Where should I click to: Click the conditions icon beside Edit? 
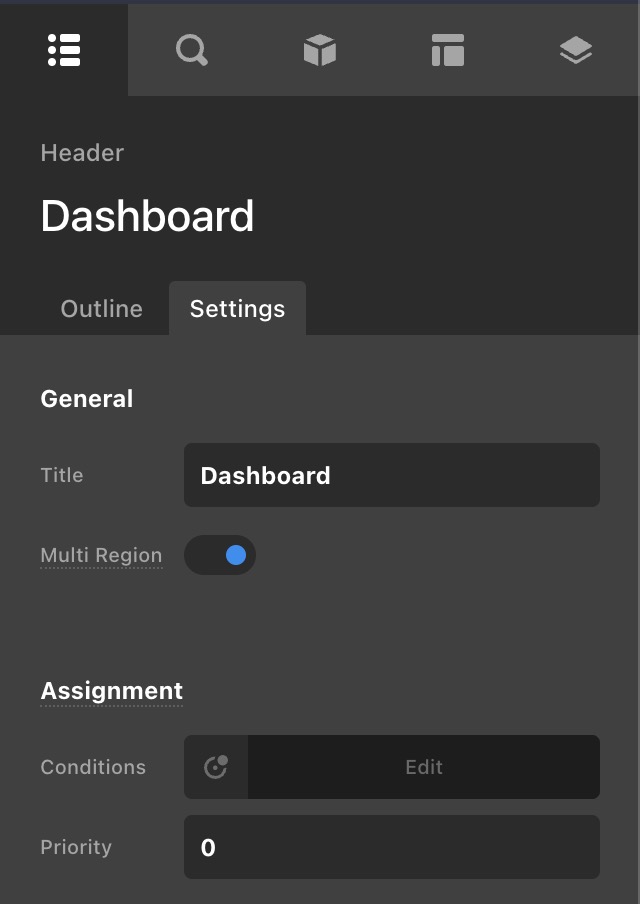point(216,767)
